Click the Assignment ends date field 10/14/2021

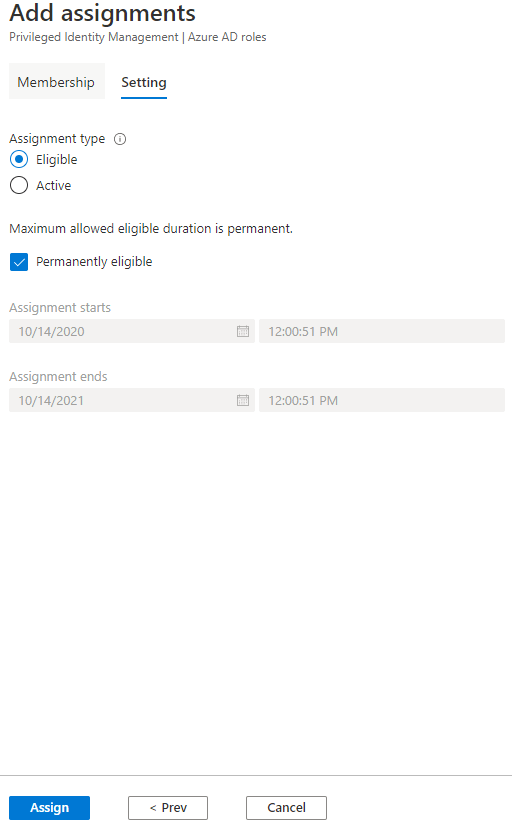[x=131, y=400]
